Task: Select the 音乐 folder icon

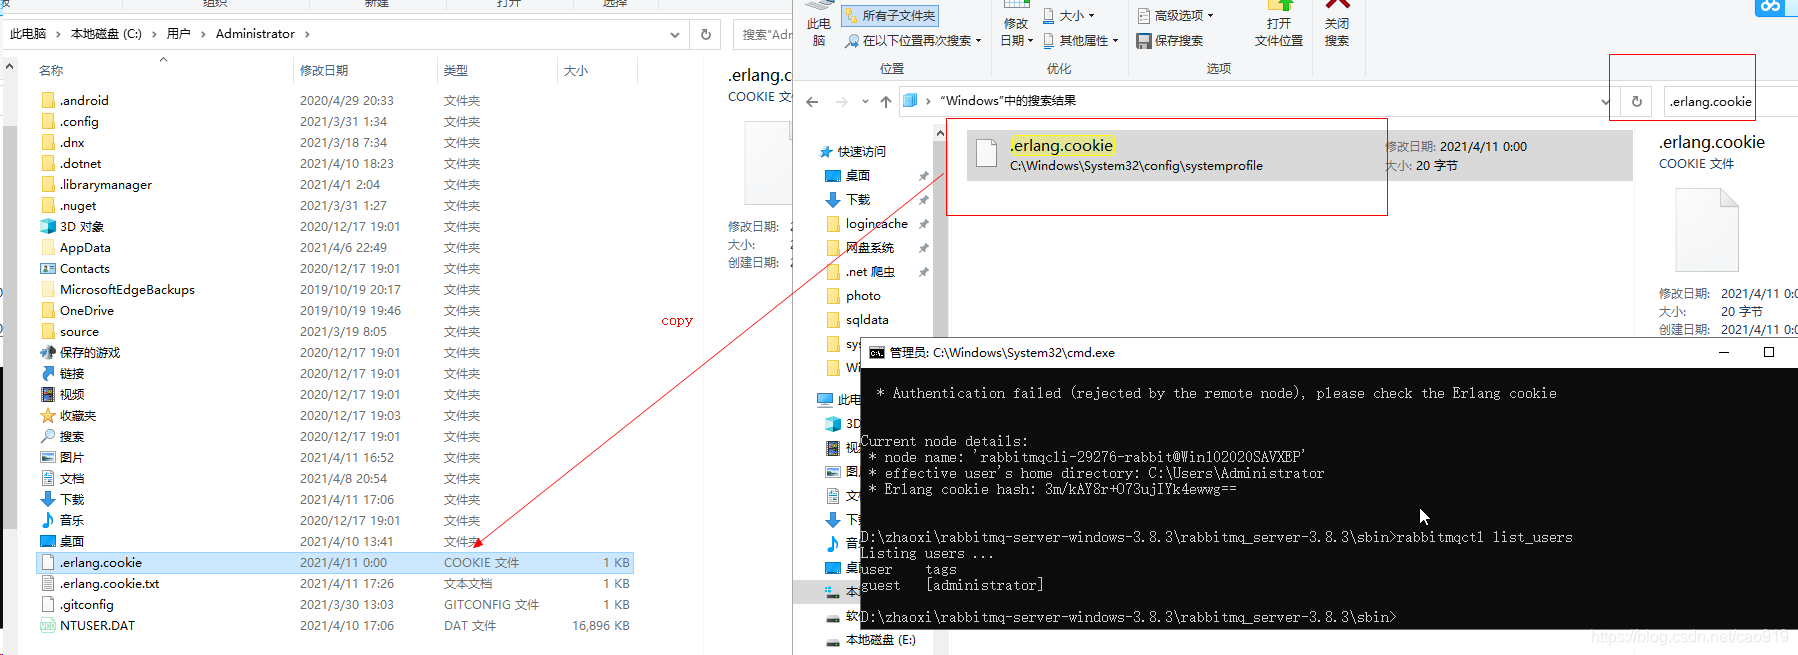Action: [48, 520]
